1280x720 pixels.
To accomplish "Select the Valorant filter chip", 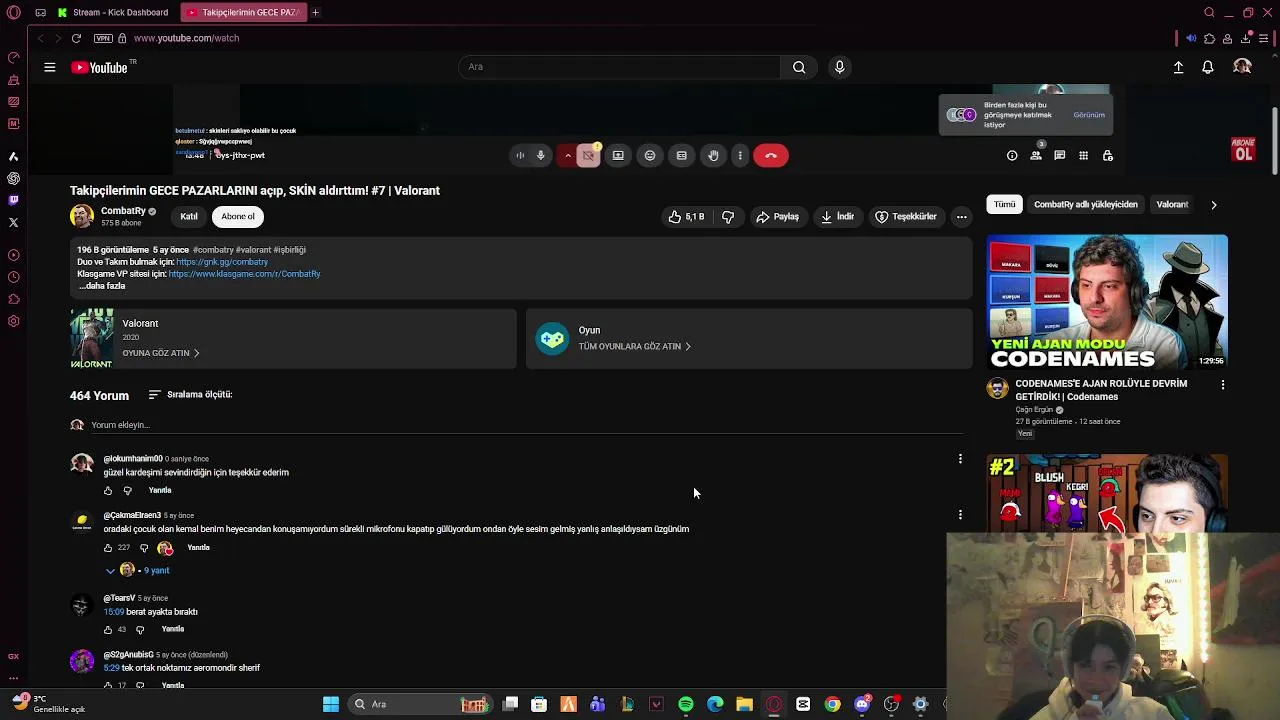I will (1172, 204).
